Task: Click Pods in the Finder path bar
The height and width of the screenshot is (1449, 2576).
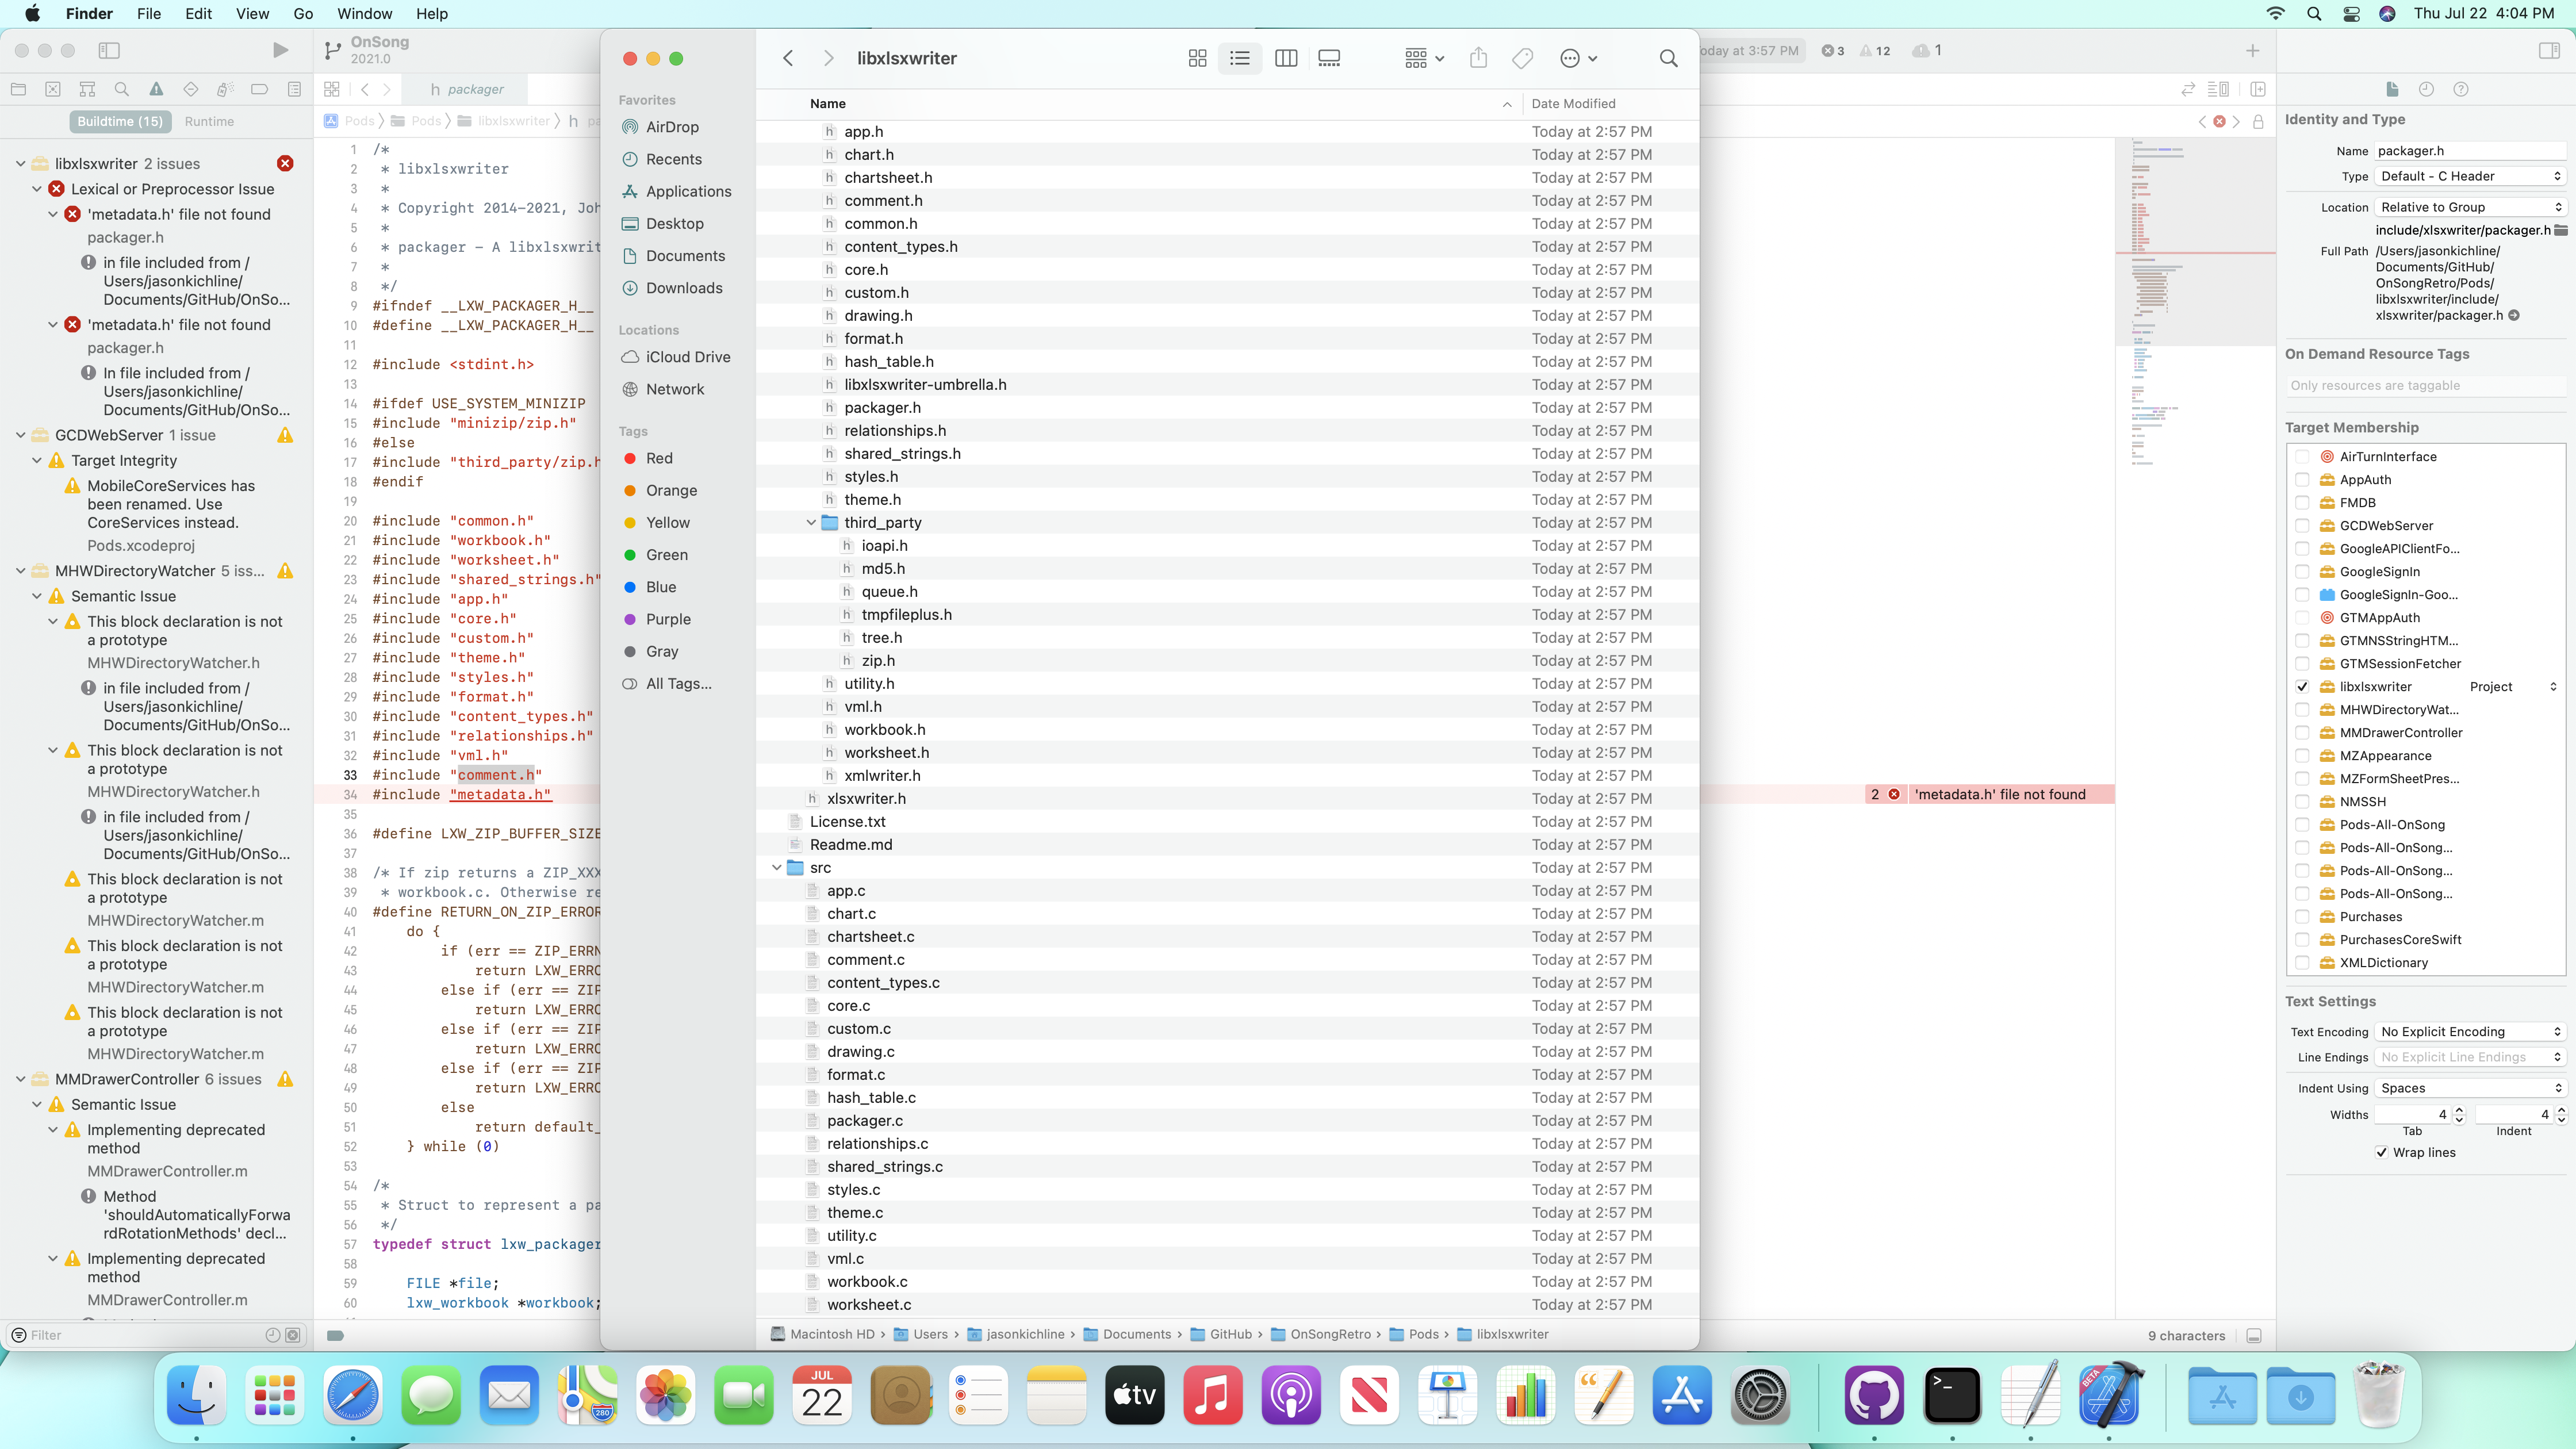Action: [1414, 1334]
